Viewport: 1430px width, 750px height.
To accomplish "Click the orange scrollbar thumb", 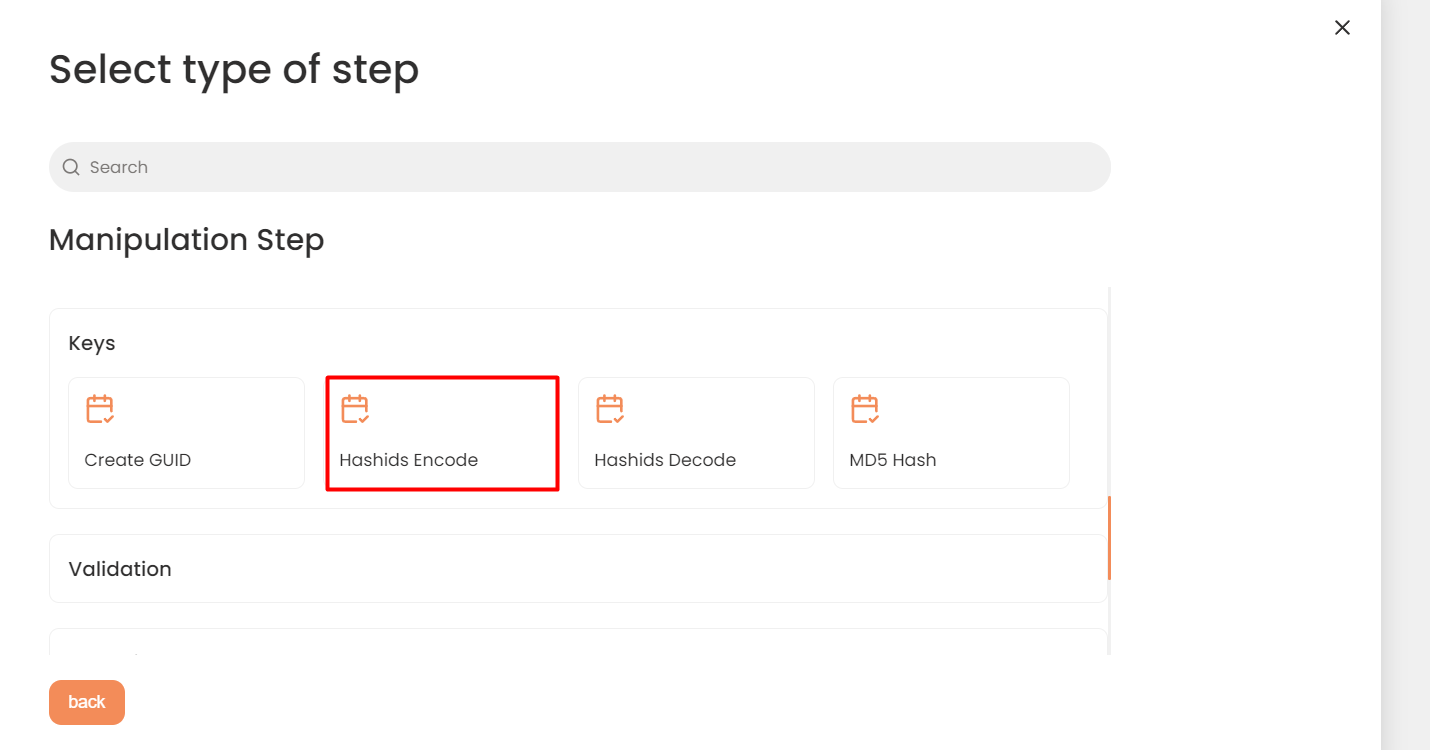I will pyautogui.click(x=1109, y=537).
